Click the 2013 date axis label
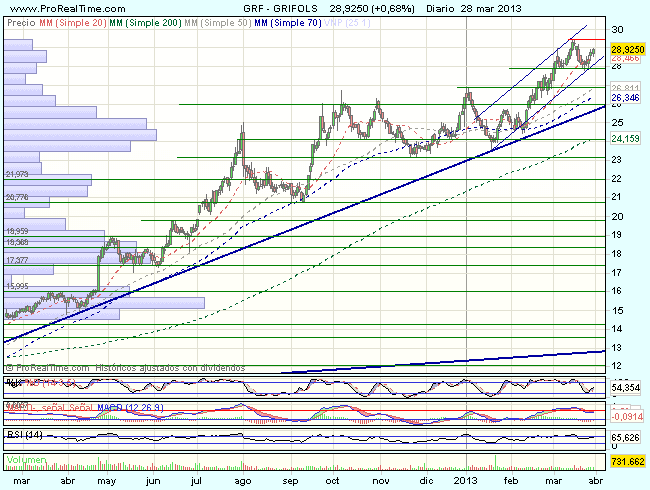The image size is (650, 490). click(466, 481)
